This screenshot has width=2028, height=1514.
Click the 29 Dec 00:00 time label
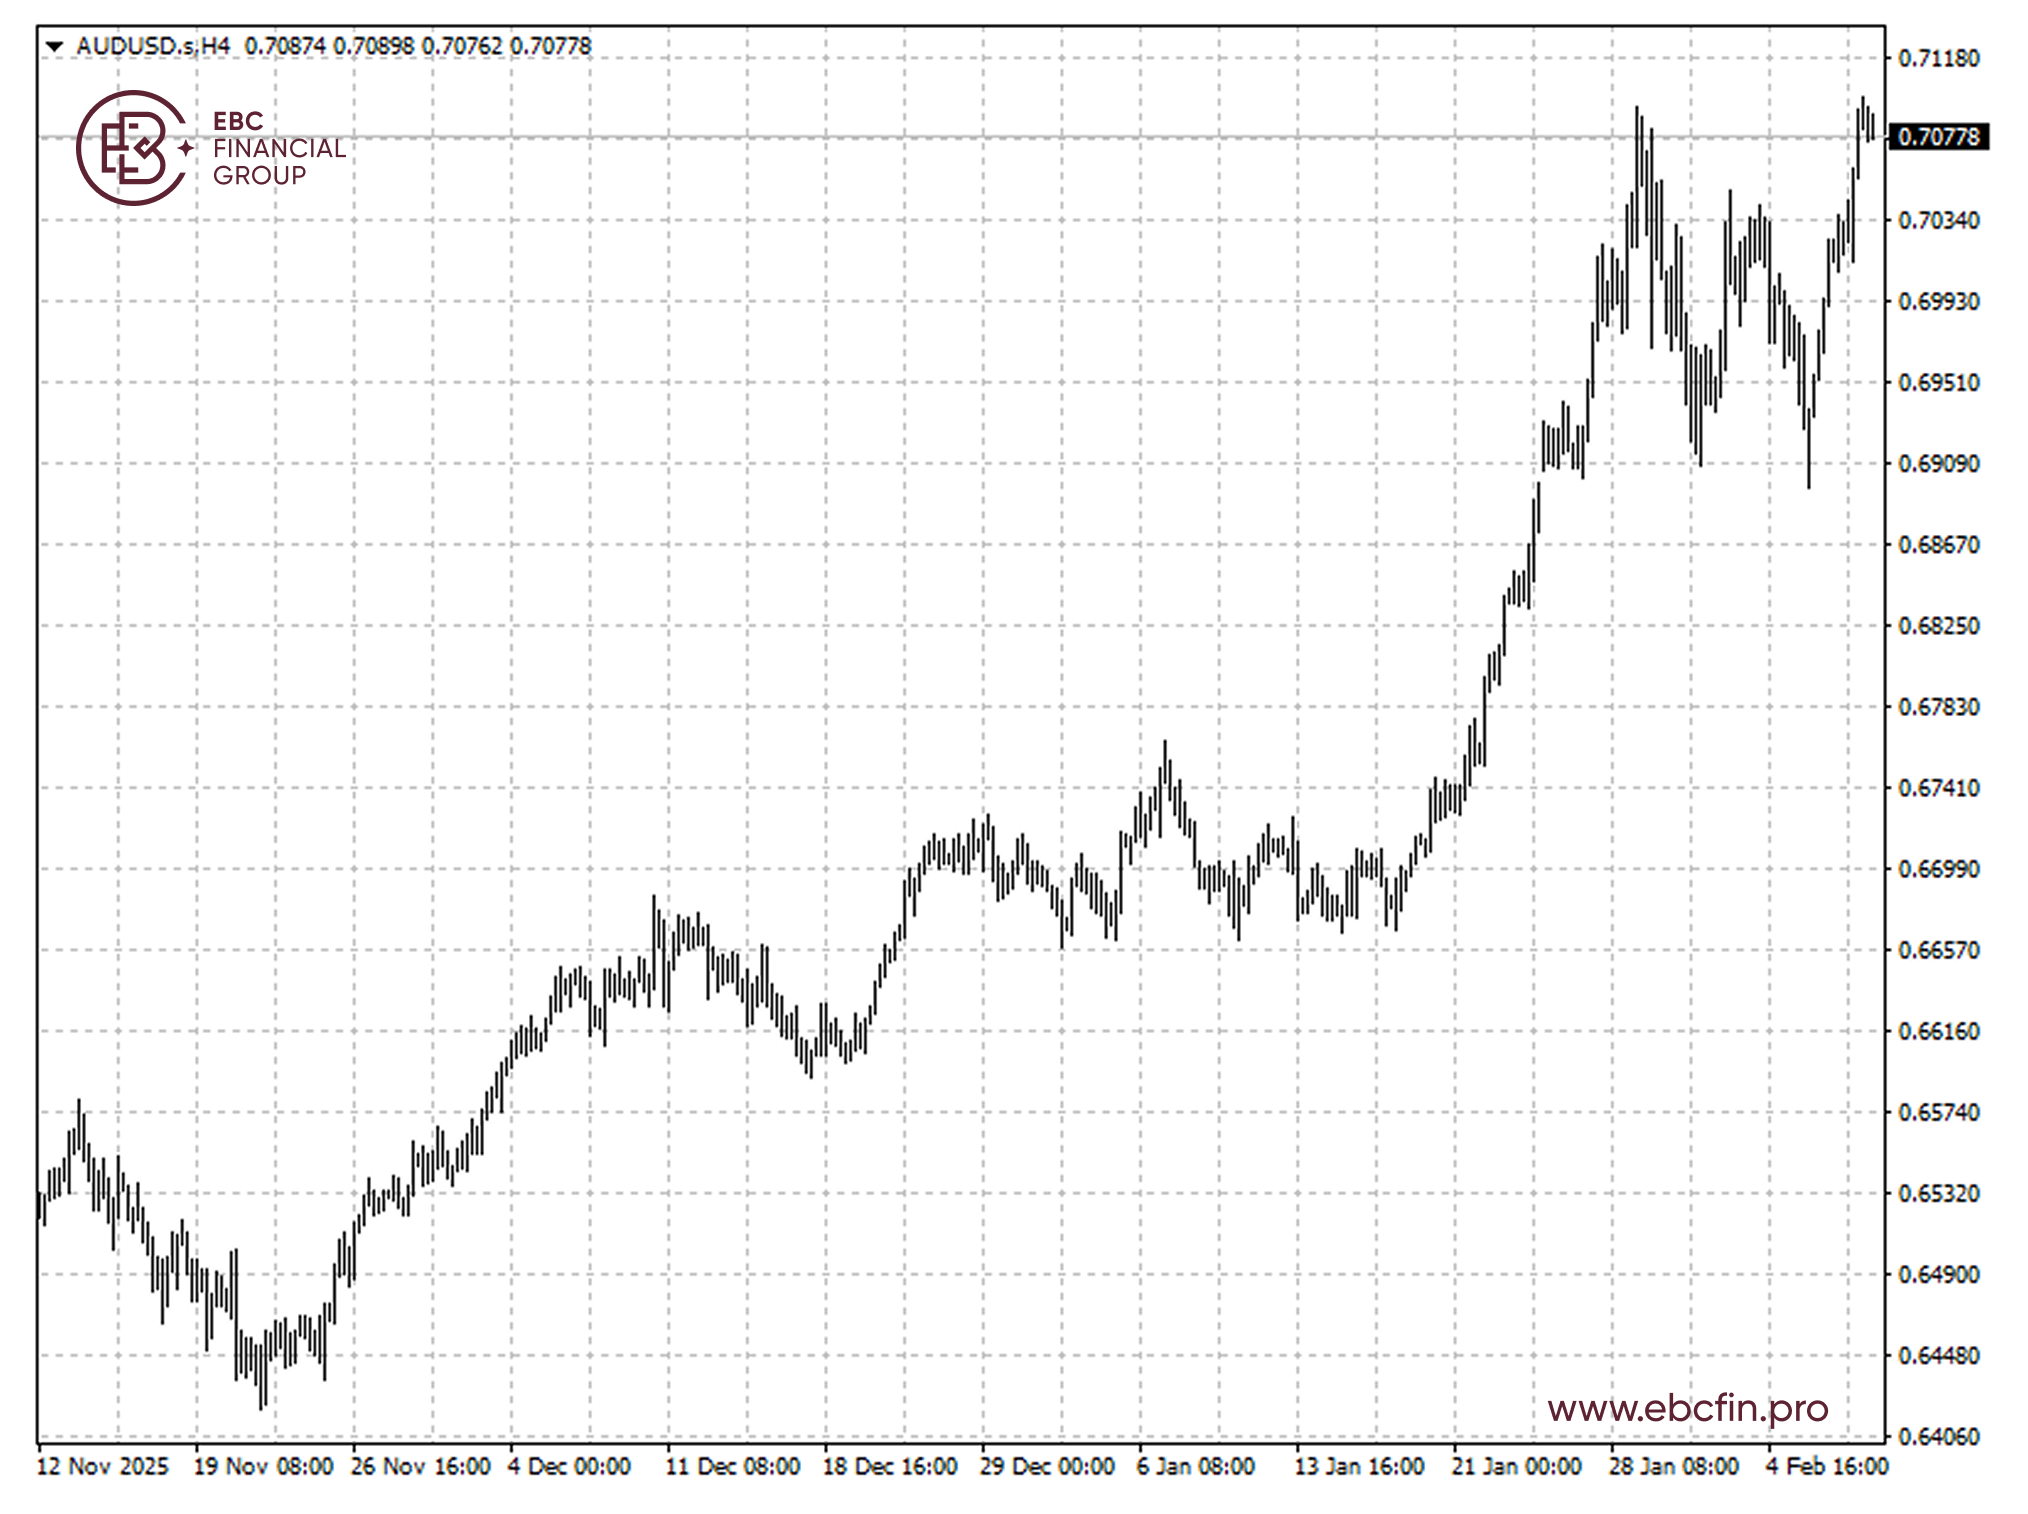[1046, 1467]
